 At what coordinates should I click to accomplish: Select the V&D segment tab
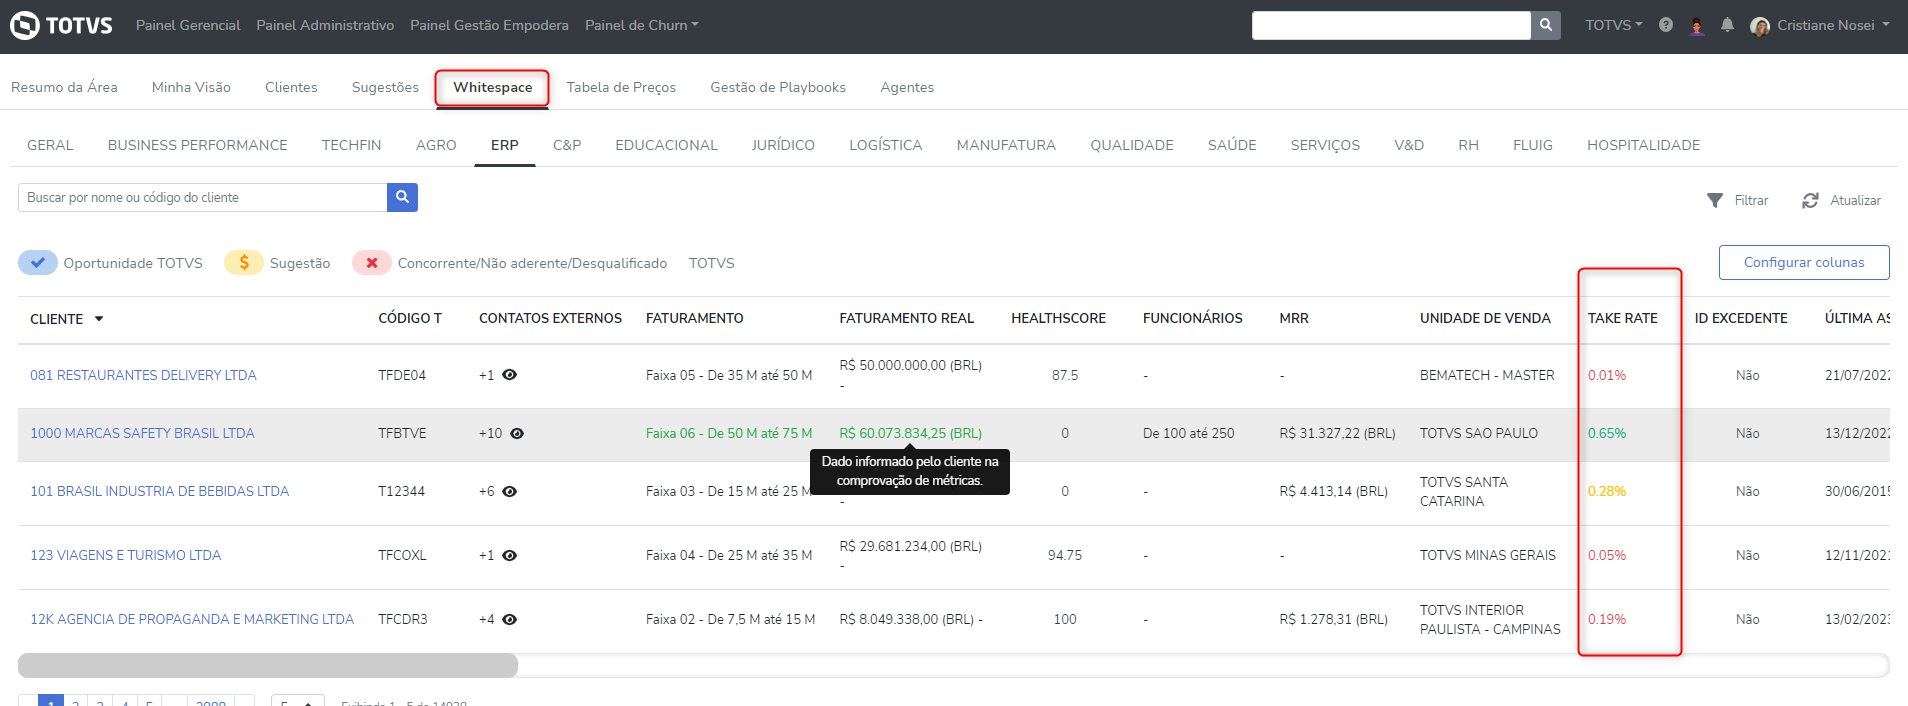1409,145
